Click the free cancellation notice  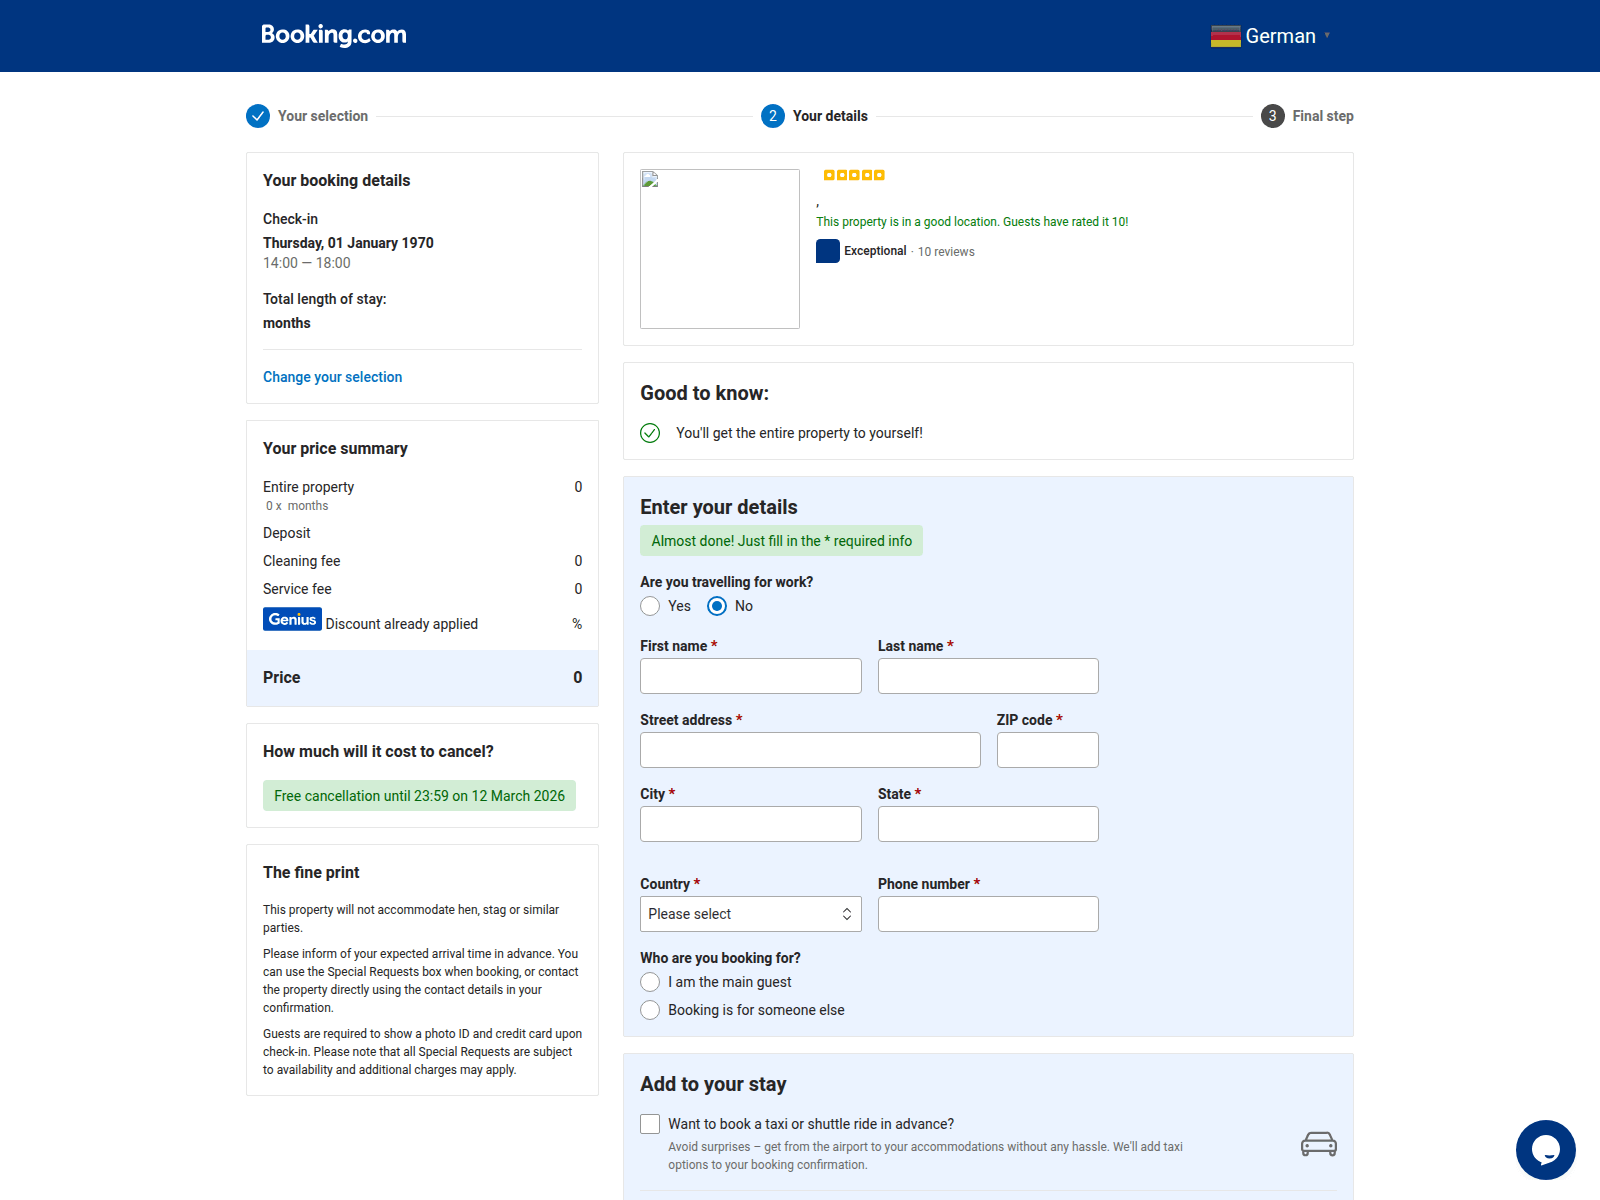pos(419,795)
